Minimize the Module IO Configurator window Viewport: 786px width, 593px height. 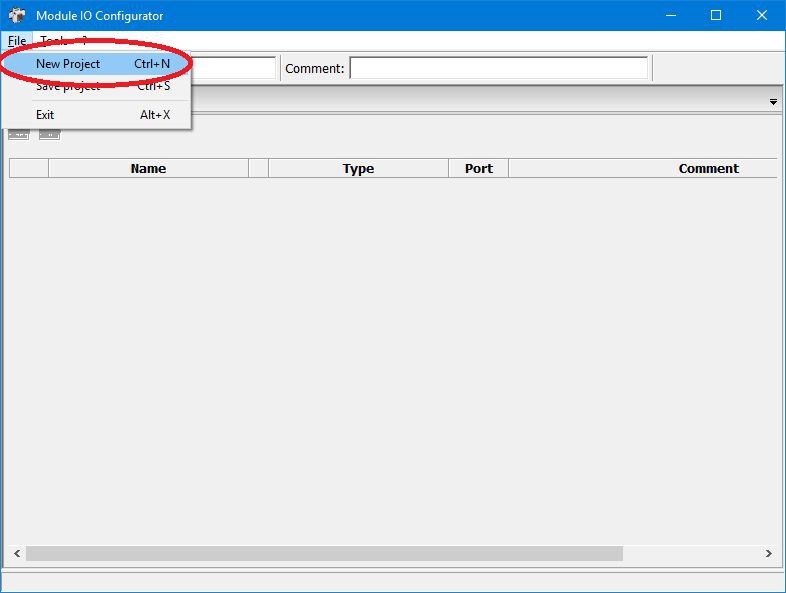[671, 15]
